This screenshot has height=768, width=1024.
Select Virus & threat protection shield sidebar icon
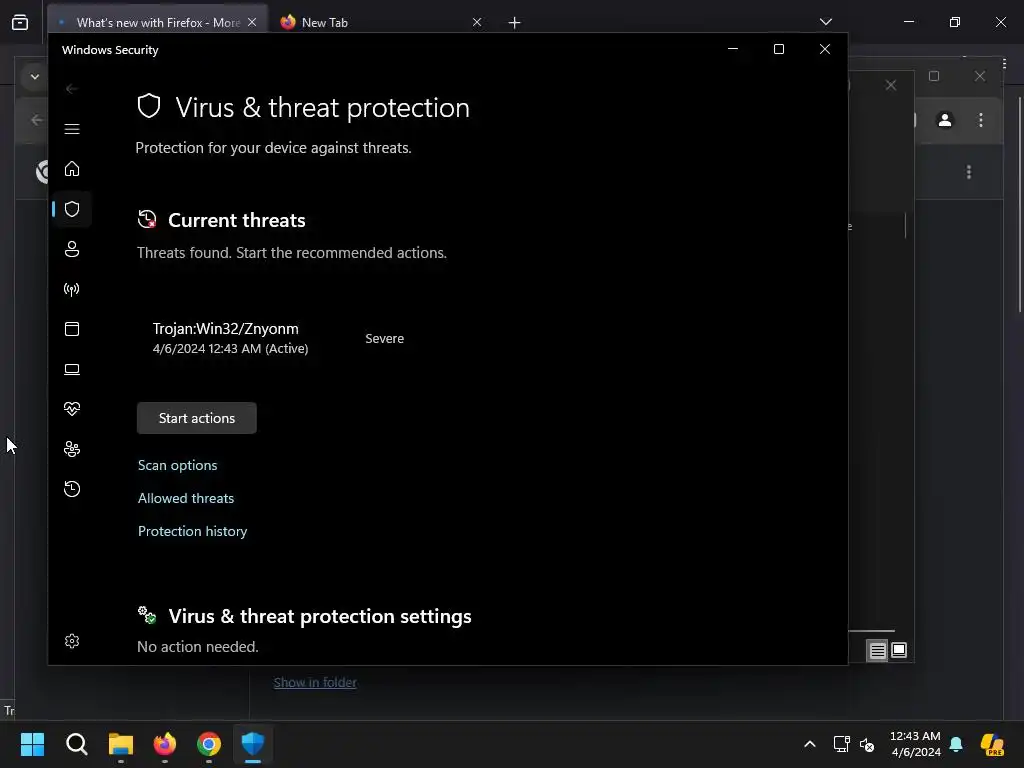click(x=72, y=209)
